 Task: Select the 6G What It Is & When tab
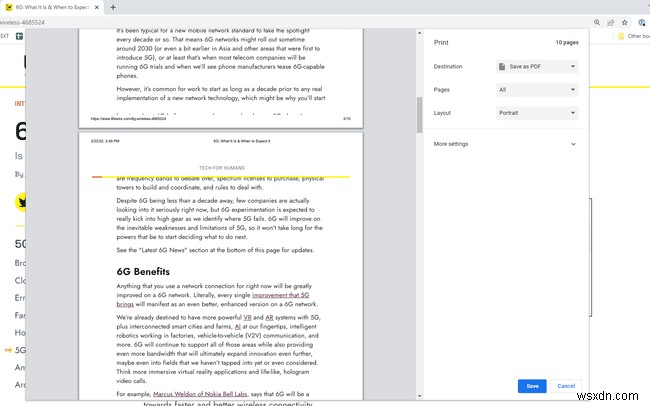point(52,7)
